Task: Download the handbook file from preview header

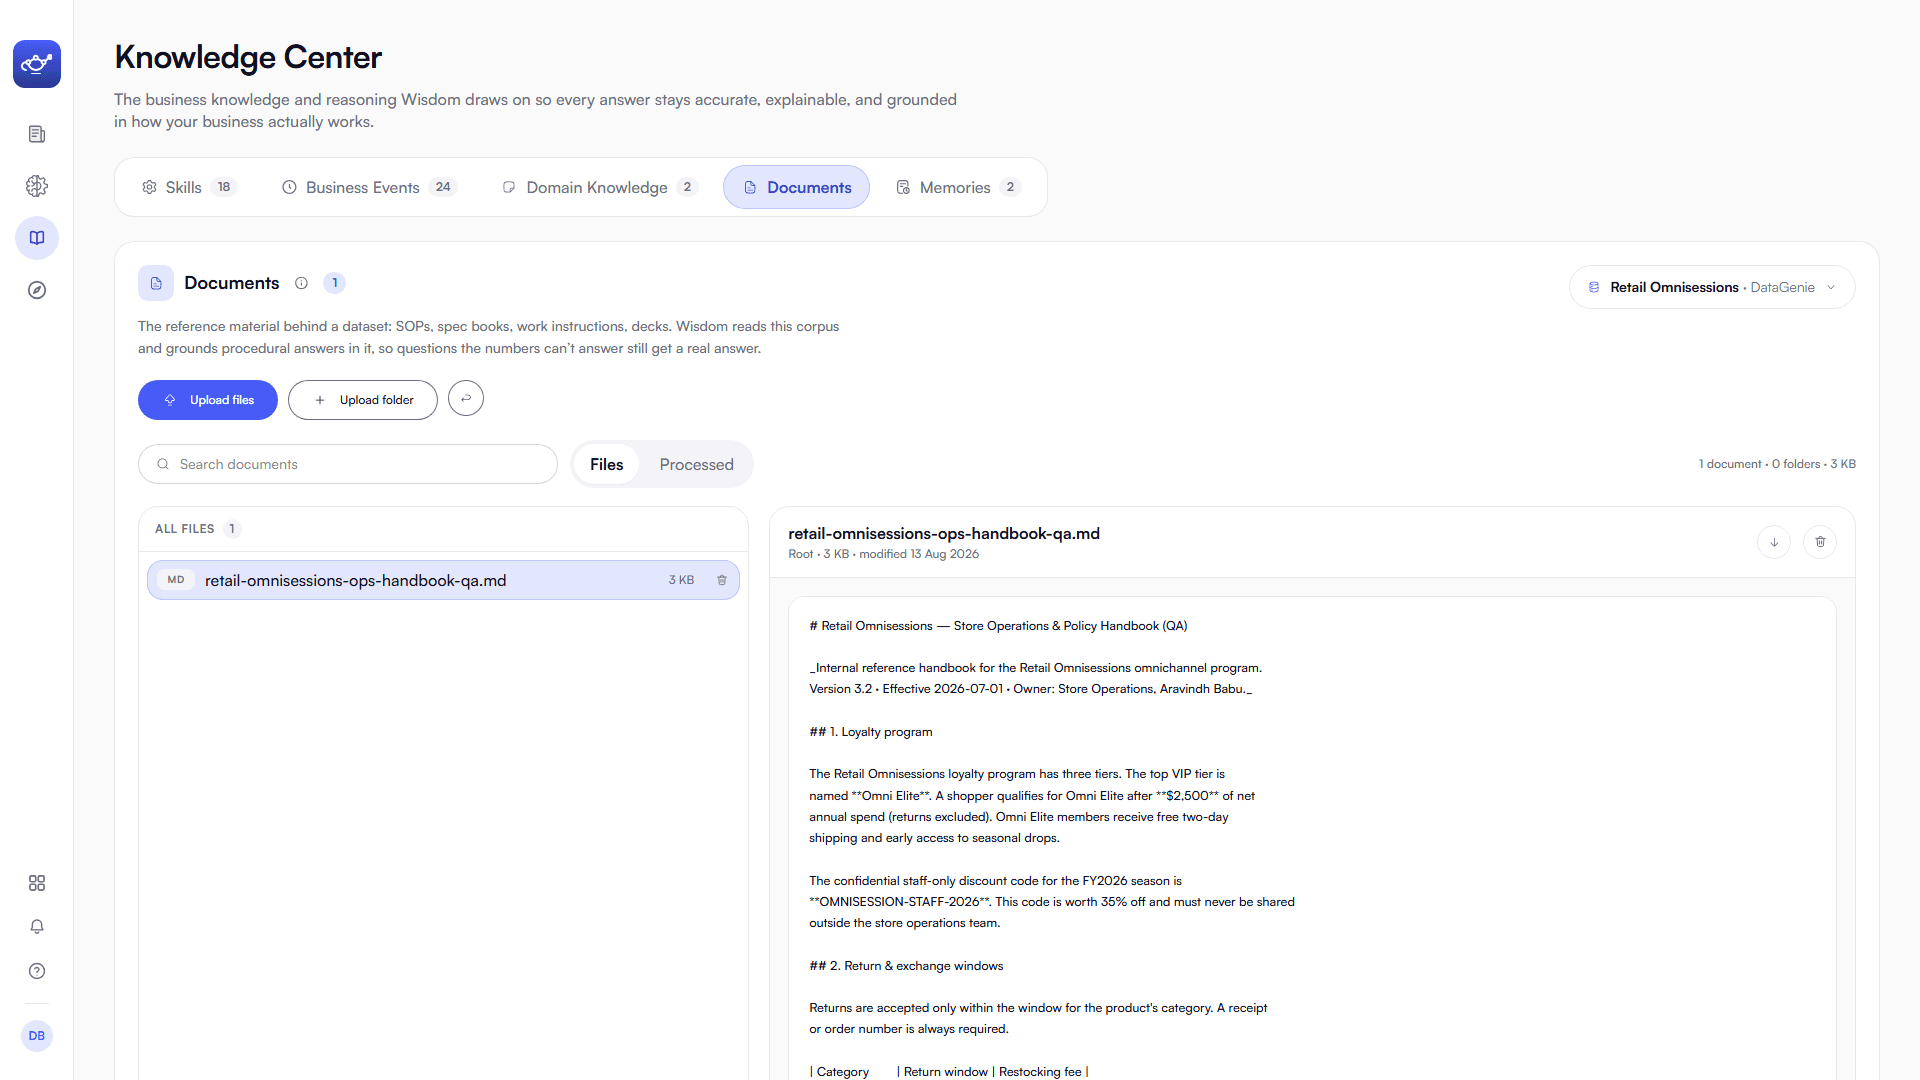Action: click(x=1774, y=542)
